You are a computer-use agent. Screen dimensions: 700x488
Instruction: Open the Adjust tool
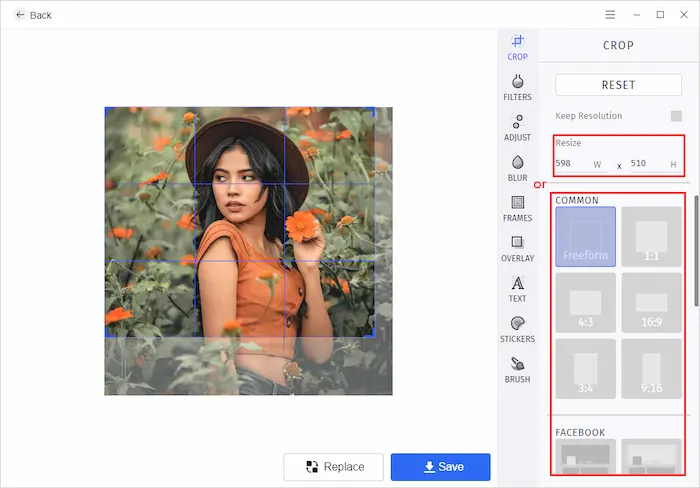coord(517,128)
